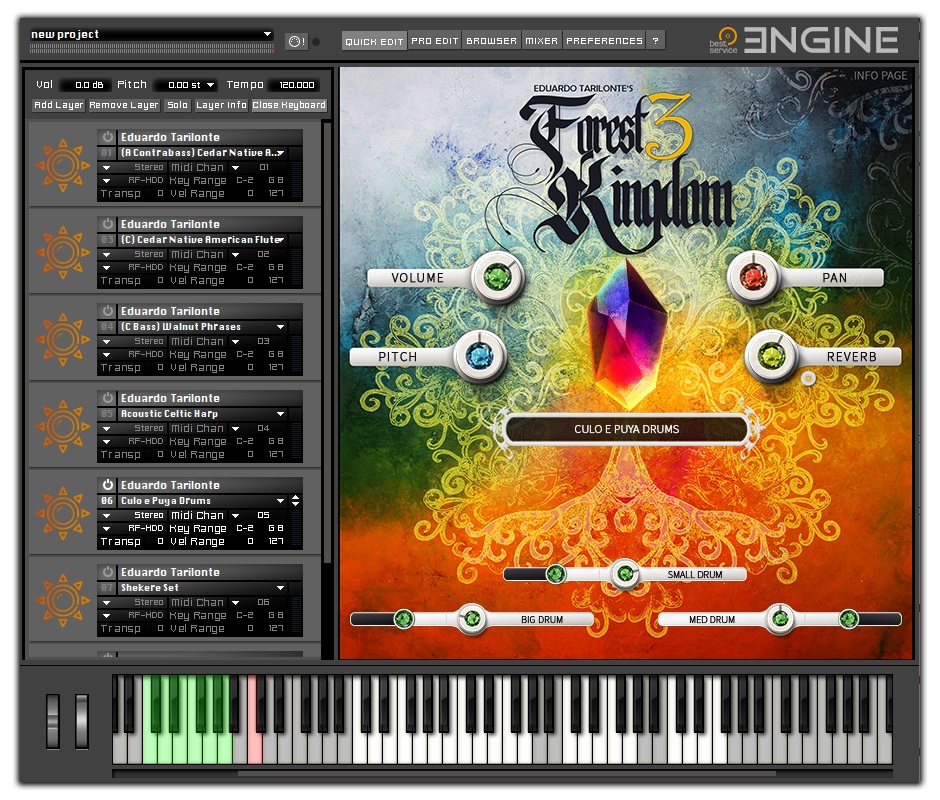This screenshot has height=800, width=940.
Task: Adjust SMALL DRUM horizontal slider handle
Action: tap(556, 574)
